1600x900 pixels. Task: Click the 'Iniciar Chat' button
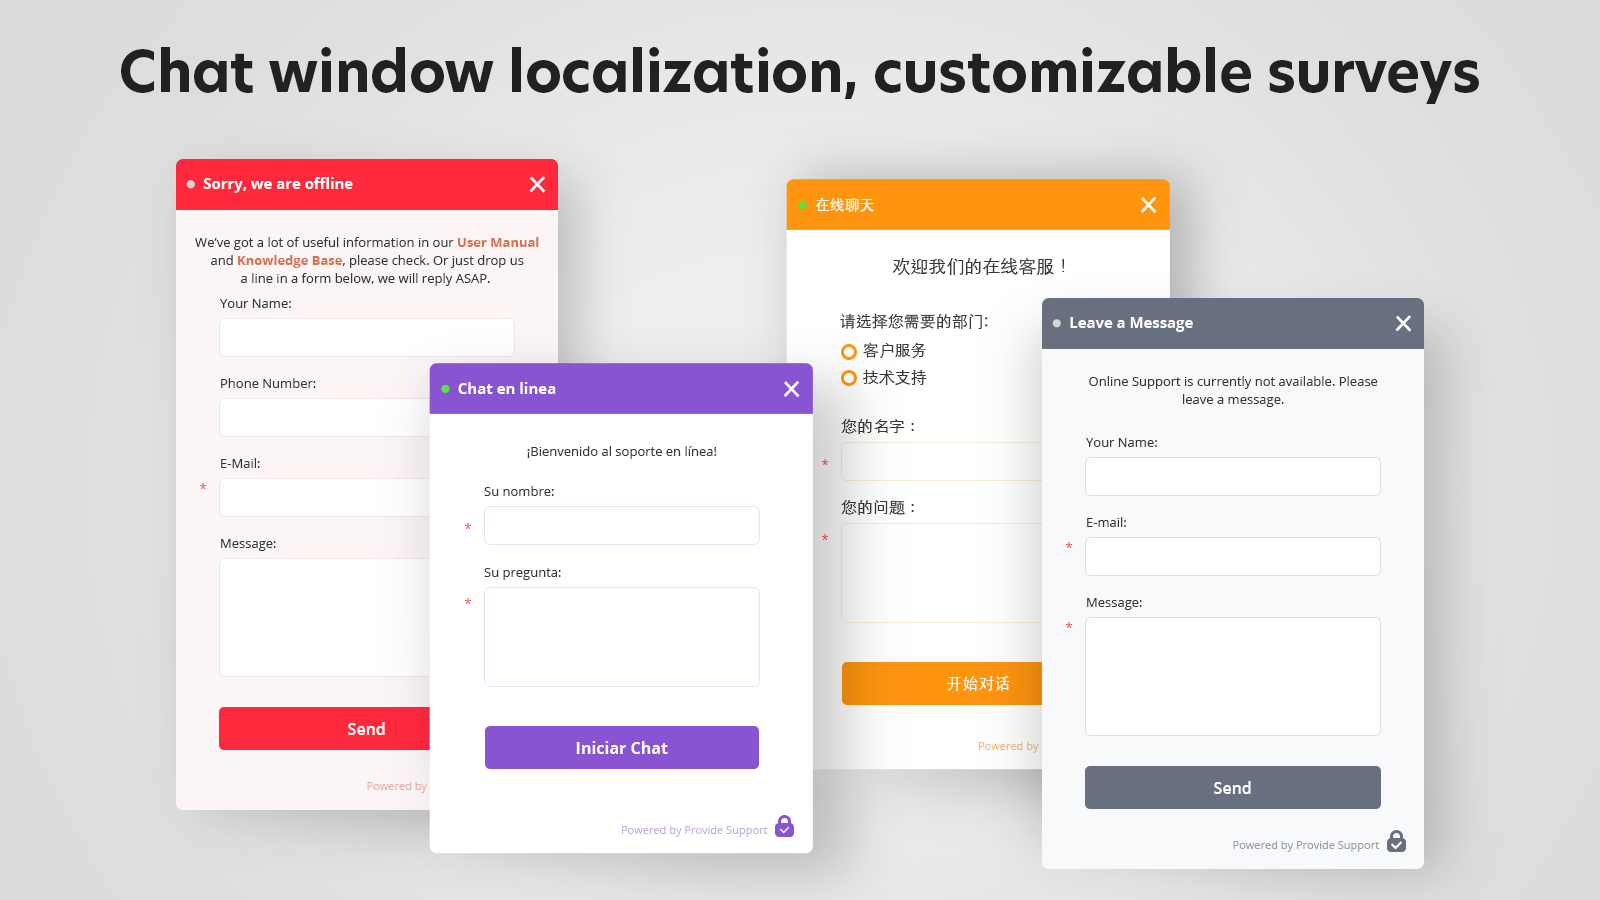coord(622,748)
